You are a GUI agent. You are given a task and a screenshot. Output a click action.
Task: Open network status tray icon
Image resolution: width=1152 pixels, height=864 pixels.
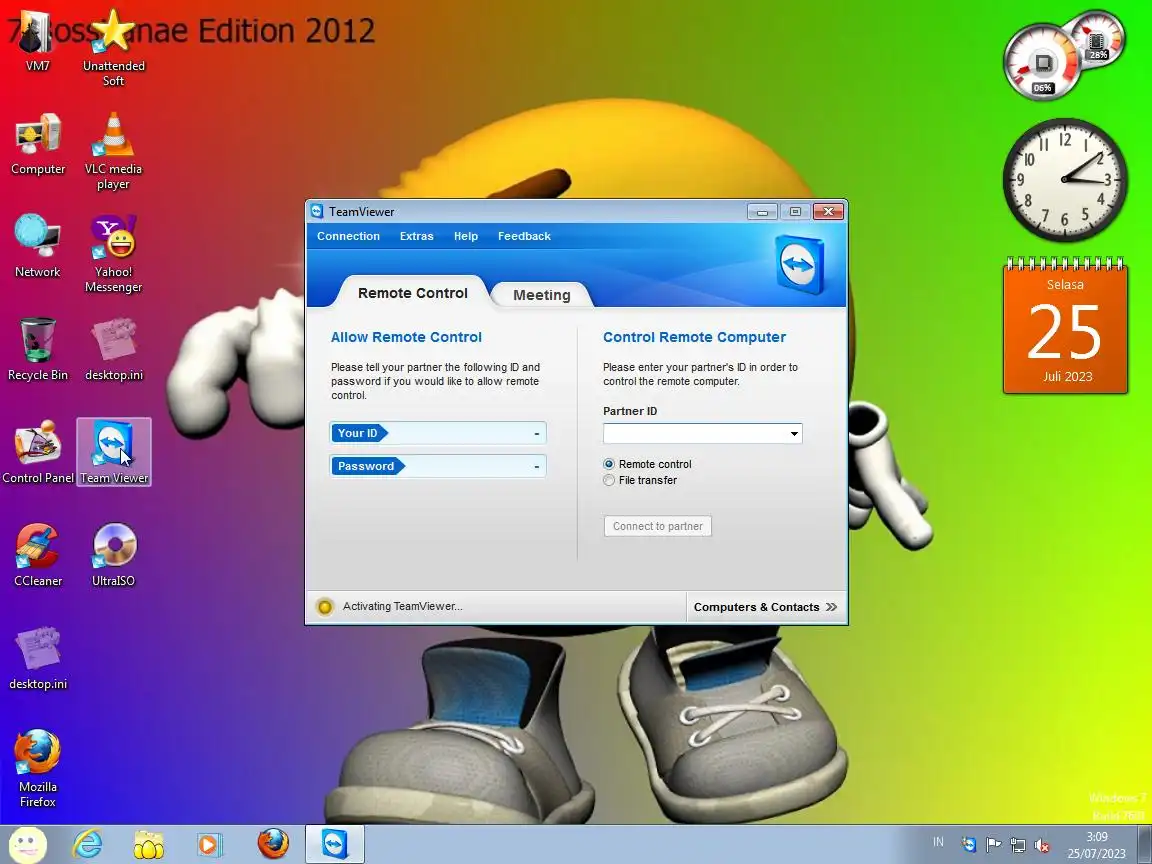pyautogui.click(x=1018, y=844)
